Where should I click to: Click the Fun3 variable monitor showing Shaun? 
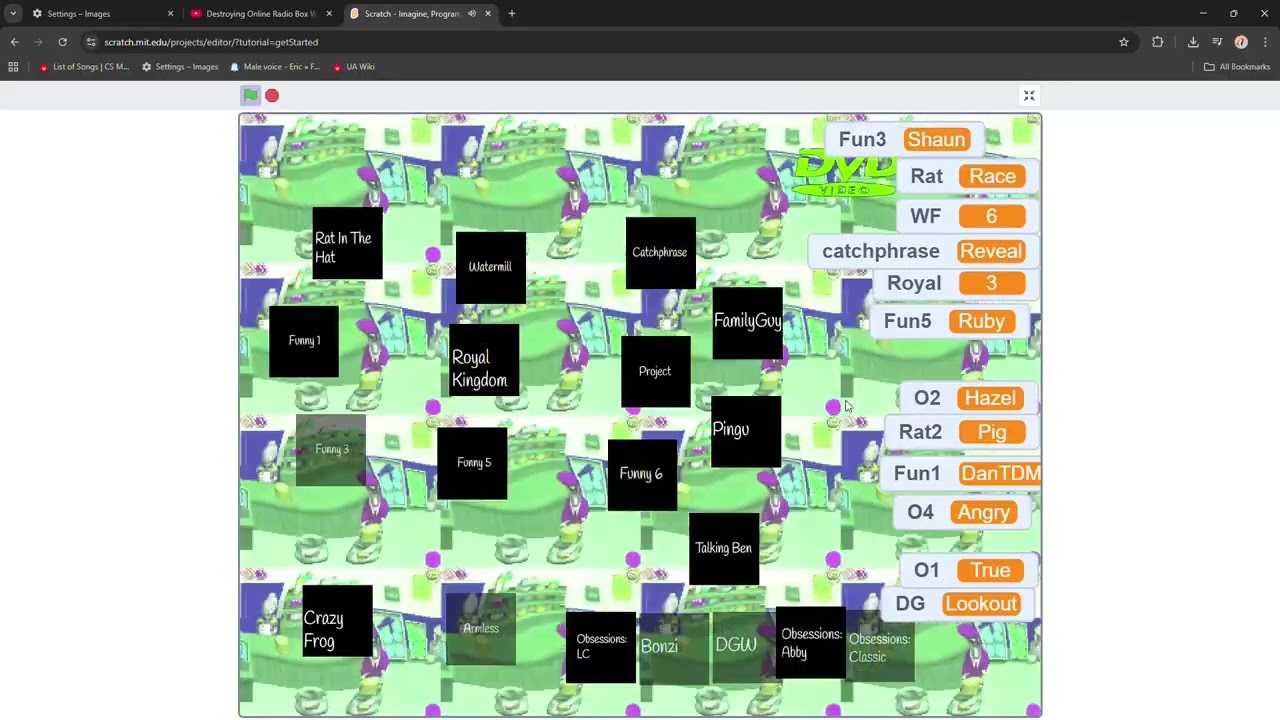[x=903, y=140]
